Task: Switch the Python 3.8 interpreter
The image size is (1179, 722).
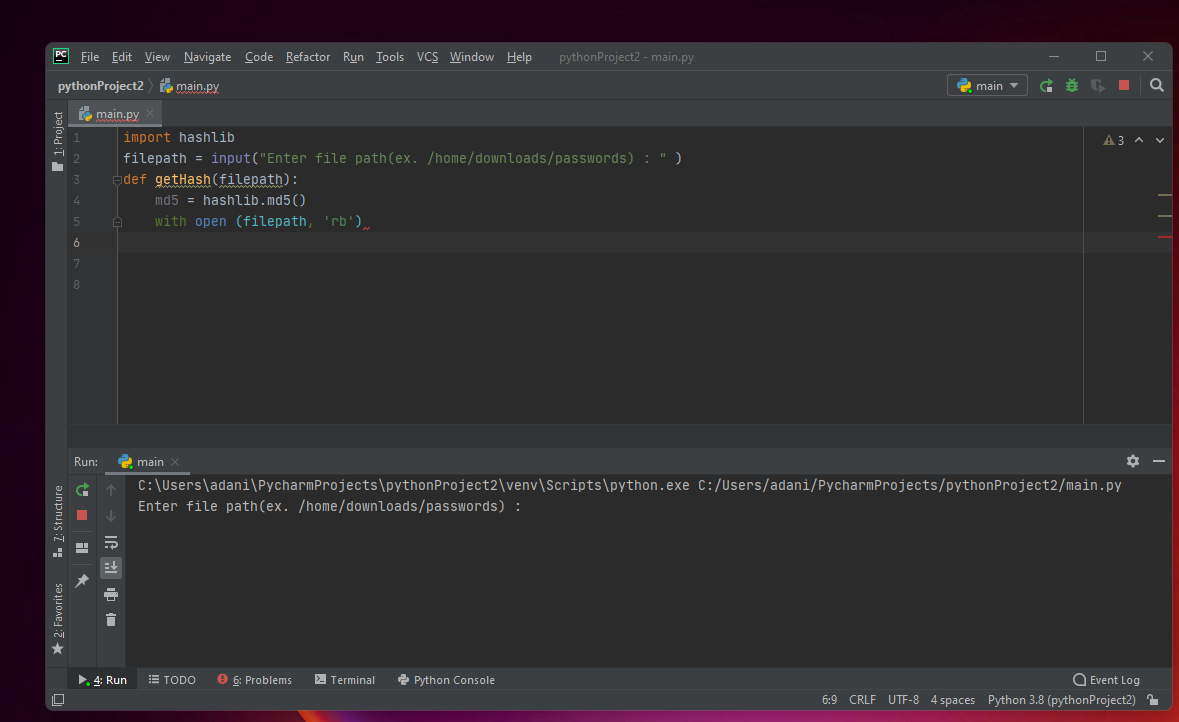Action: [x=1062, y=700]
